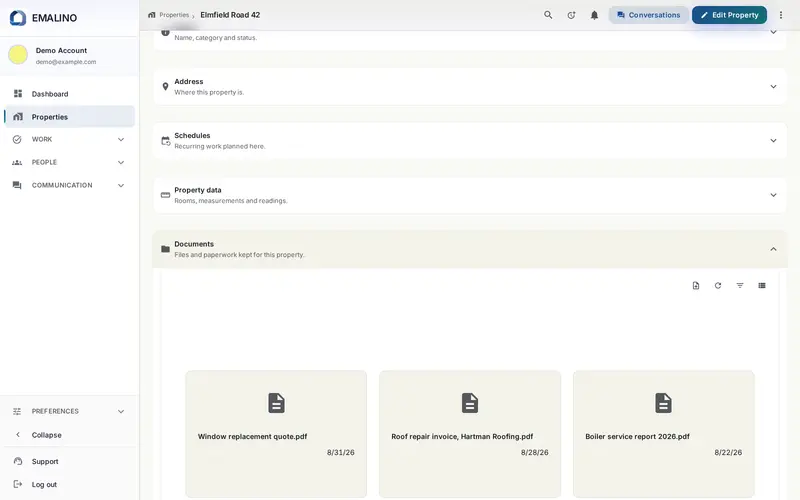
Task: Click demo@example.com email text
Action: (x=66, y=62)
